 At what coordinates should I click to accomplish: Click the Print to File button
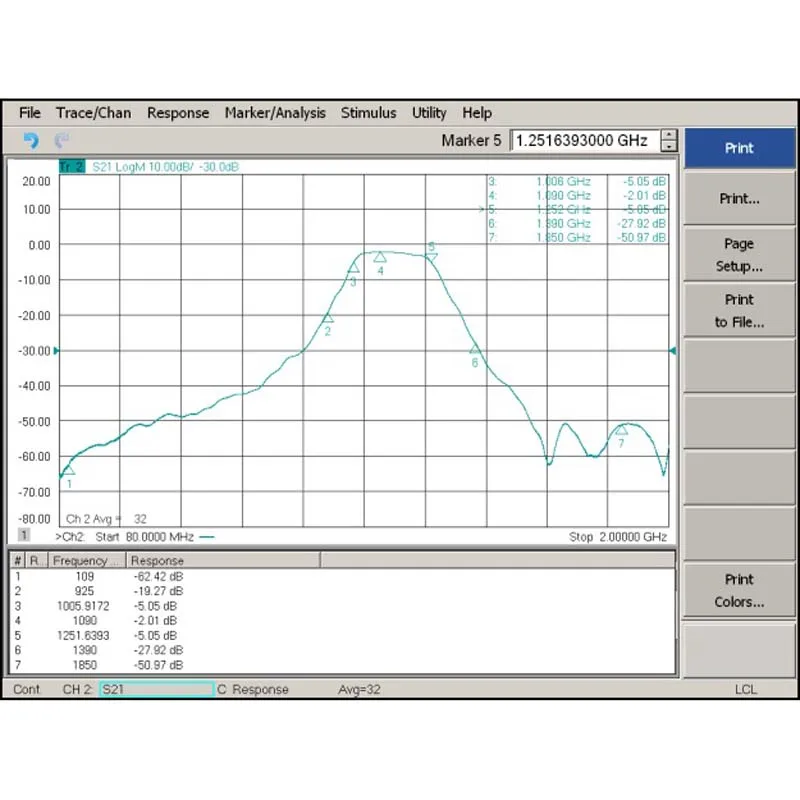(739, 311)
